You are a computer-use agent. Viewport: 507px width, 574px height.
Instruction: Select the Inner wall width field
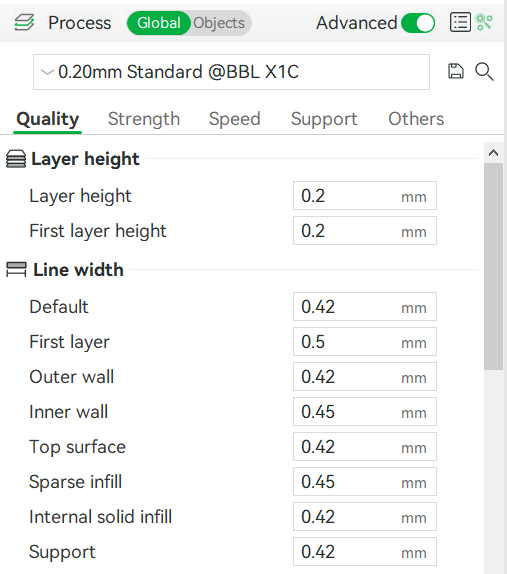(365, 411)
